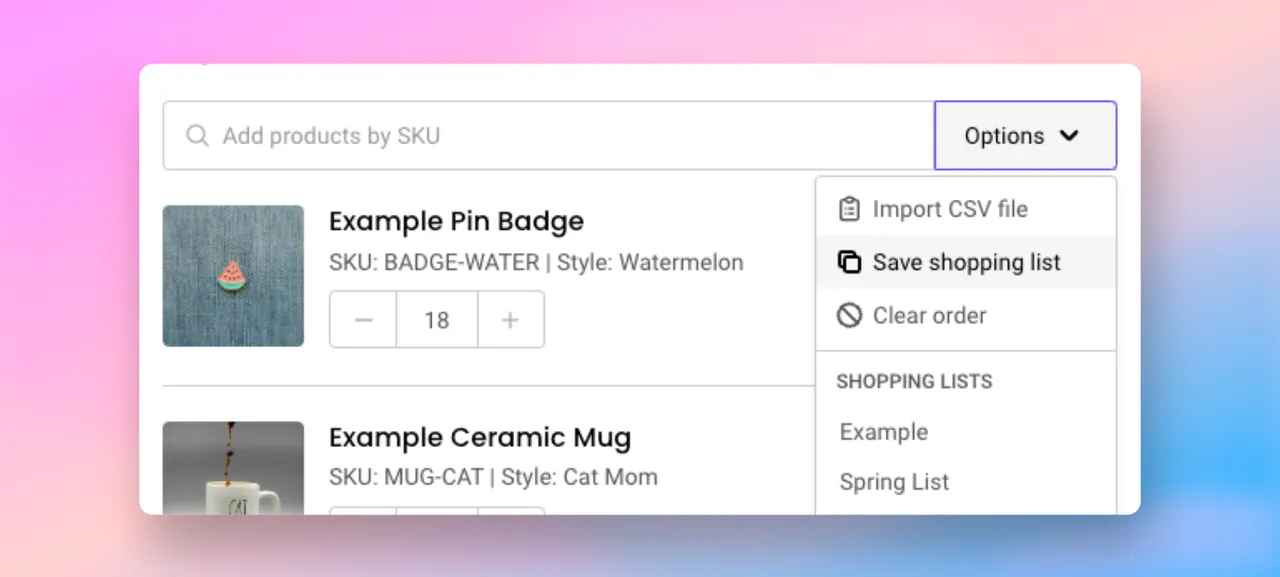
Task: Click the watermelon pin badge thumbnail
Action: [x=233, y=275]
